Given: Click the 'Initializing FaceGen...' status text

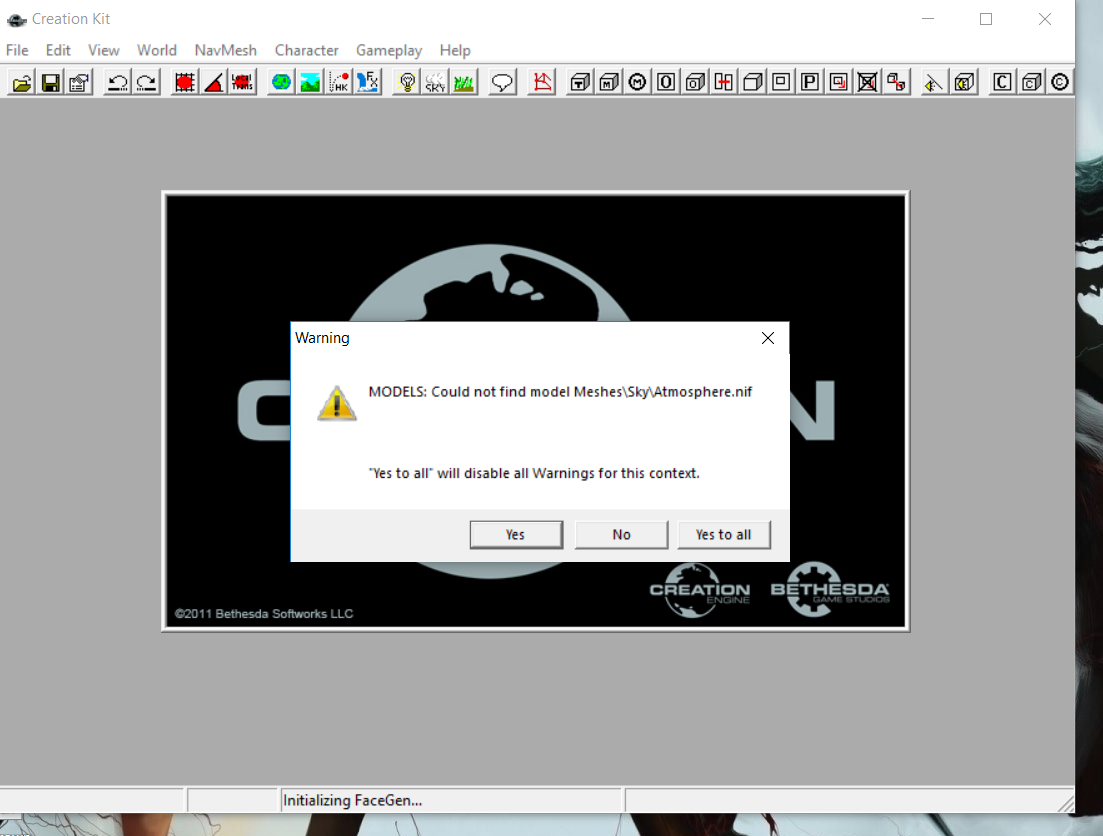Looking at the screenshot, I should click(x=352, y=800).
